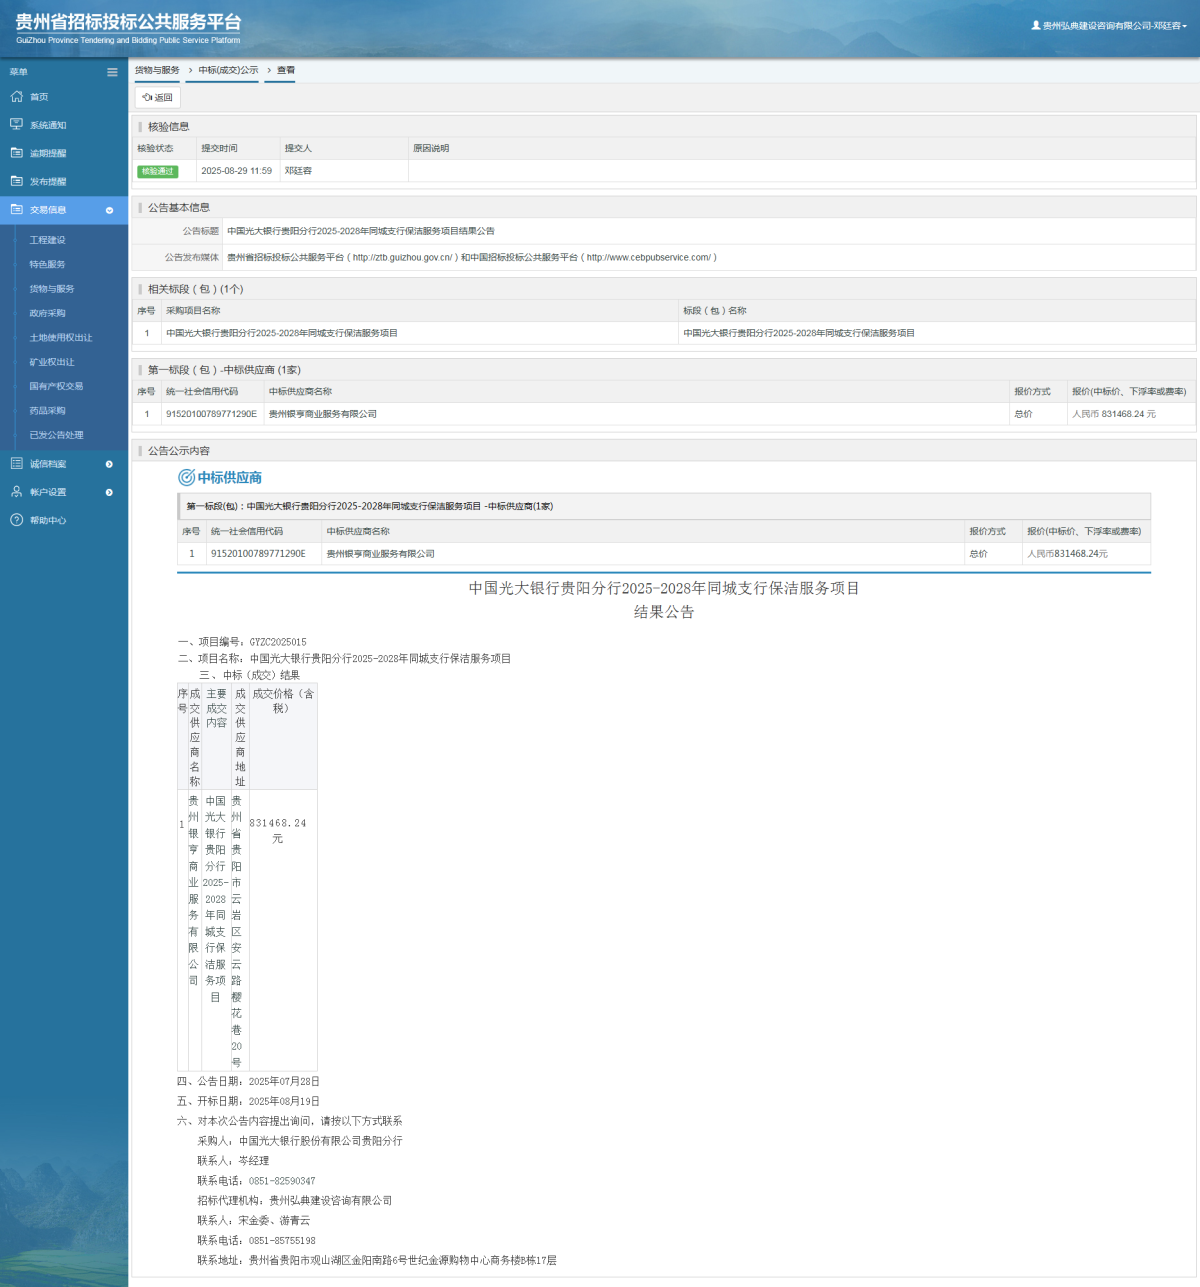Open the user account dropdown 邓廷容
The width and height of the screenshot is (1200, 1287).
click(x=1110, y=26)
